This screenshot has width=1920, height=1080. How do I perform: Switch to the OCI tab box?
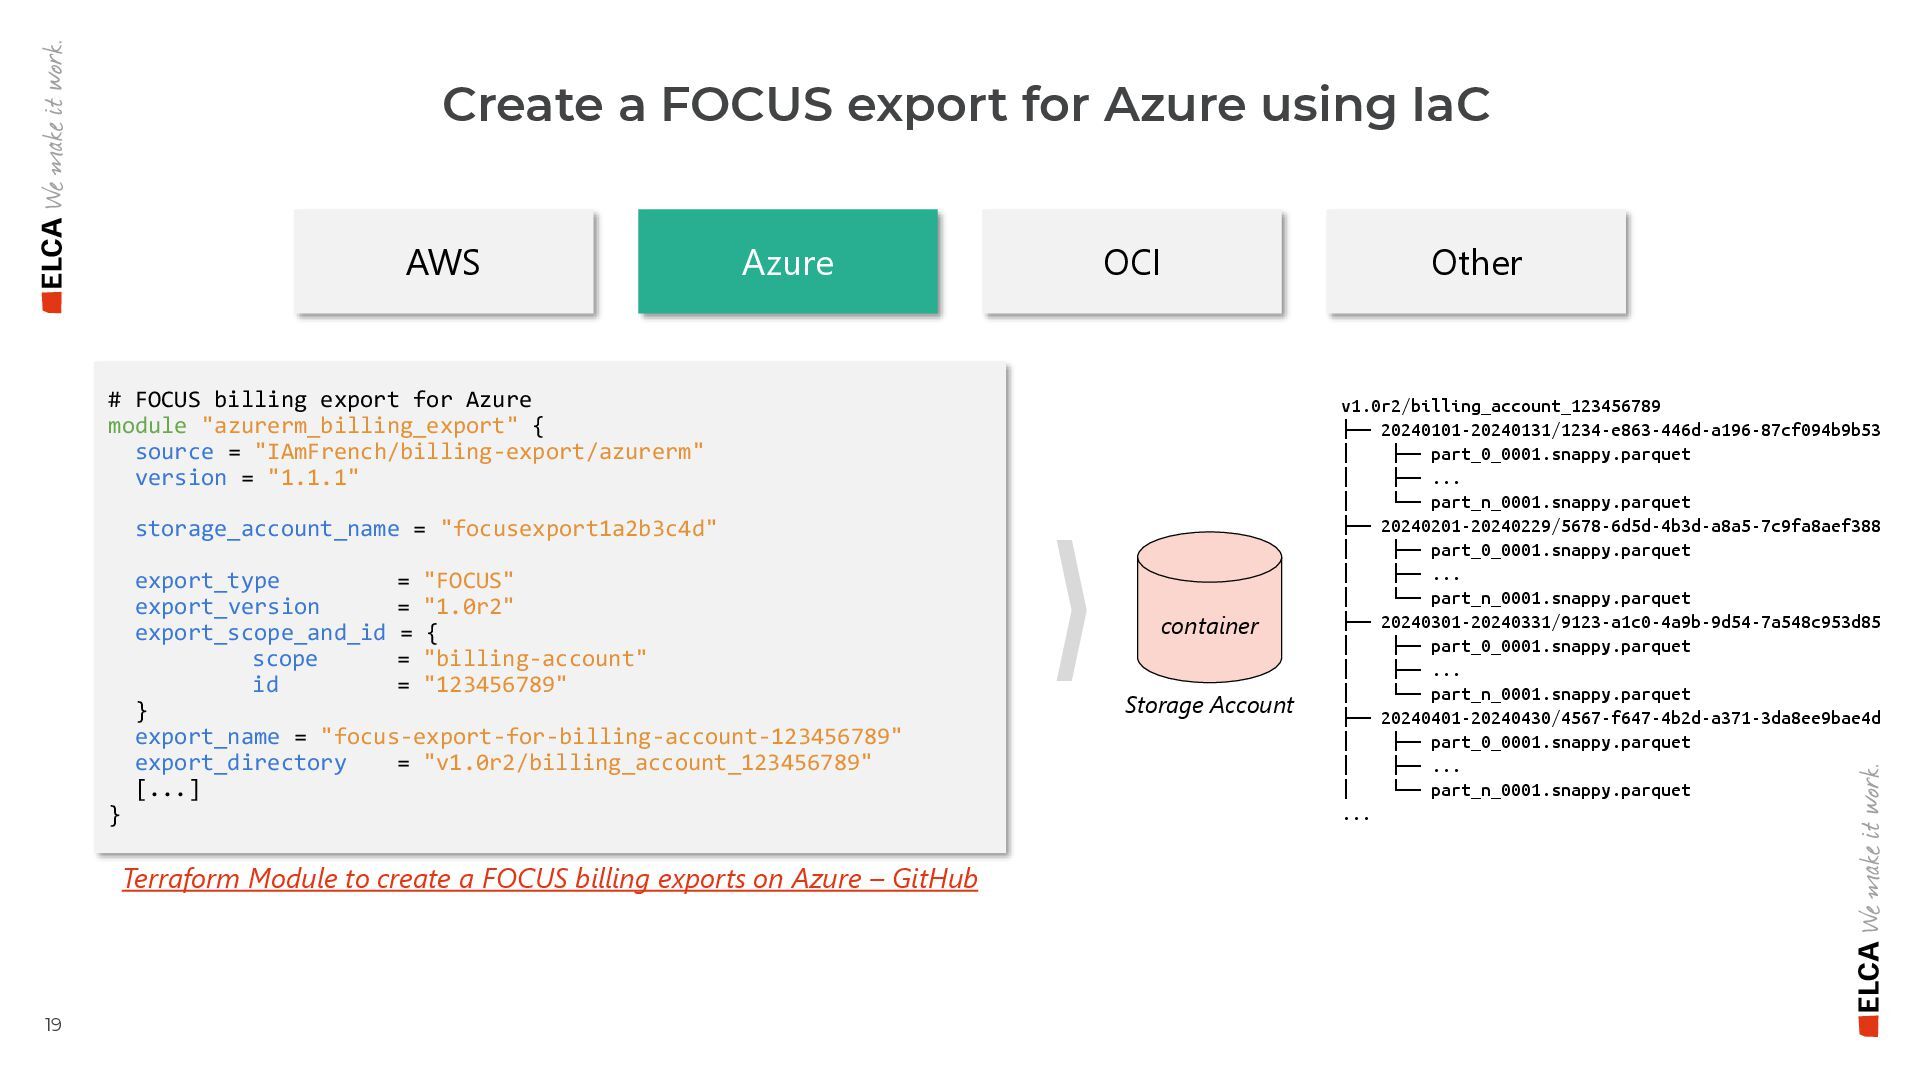coord(1131,262)
